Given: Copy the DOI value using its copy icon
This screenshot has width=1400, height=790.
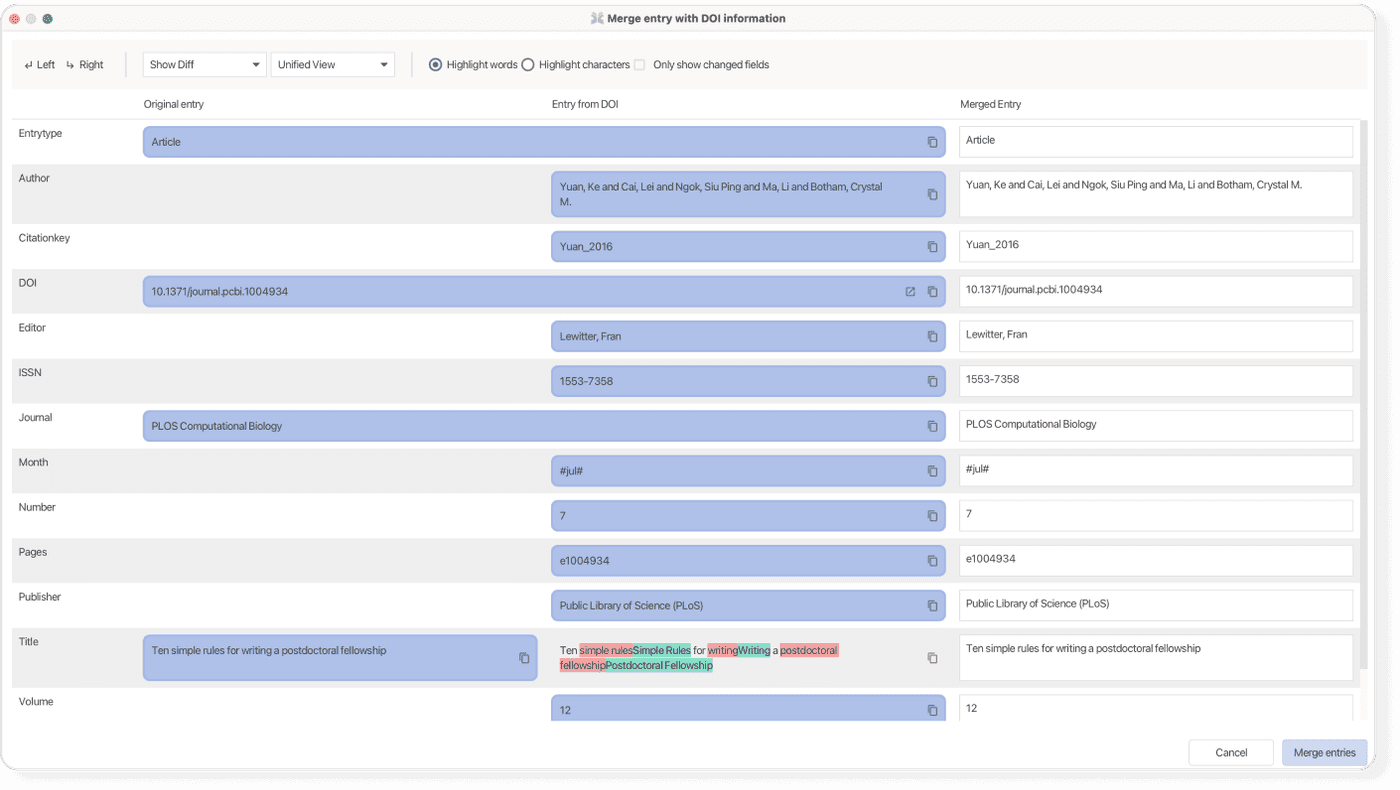Looking at the screenshot, I should click(x=931, y=291).
